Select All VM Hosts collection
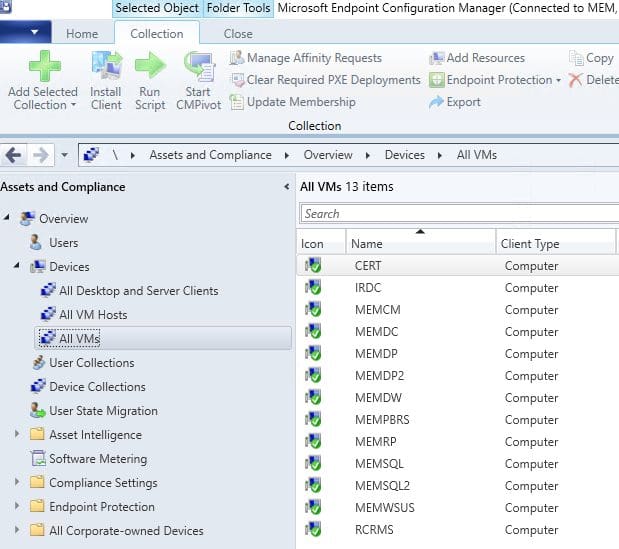This screenshot has height=549, width=619. click(x=84, y=315)
